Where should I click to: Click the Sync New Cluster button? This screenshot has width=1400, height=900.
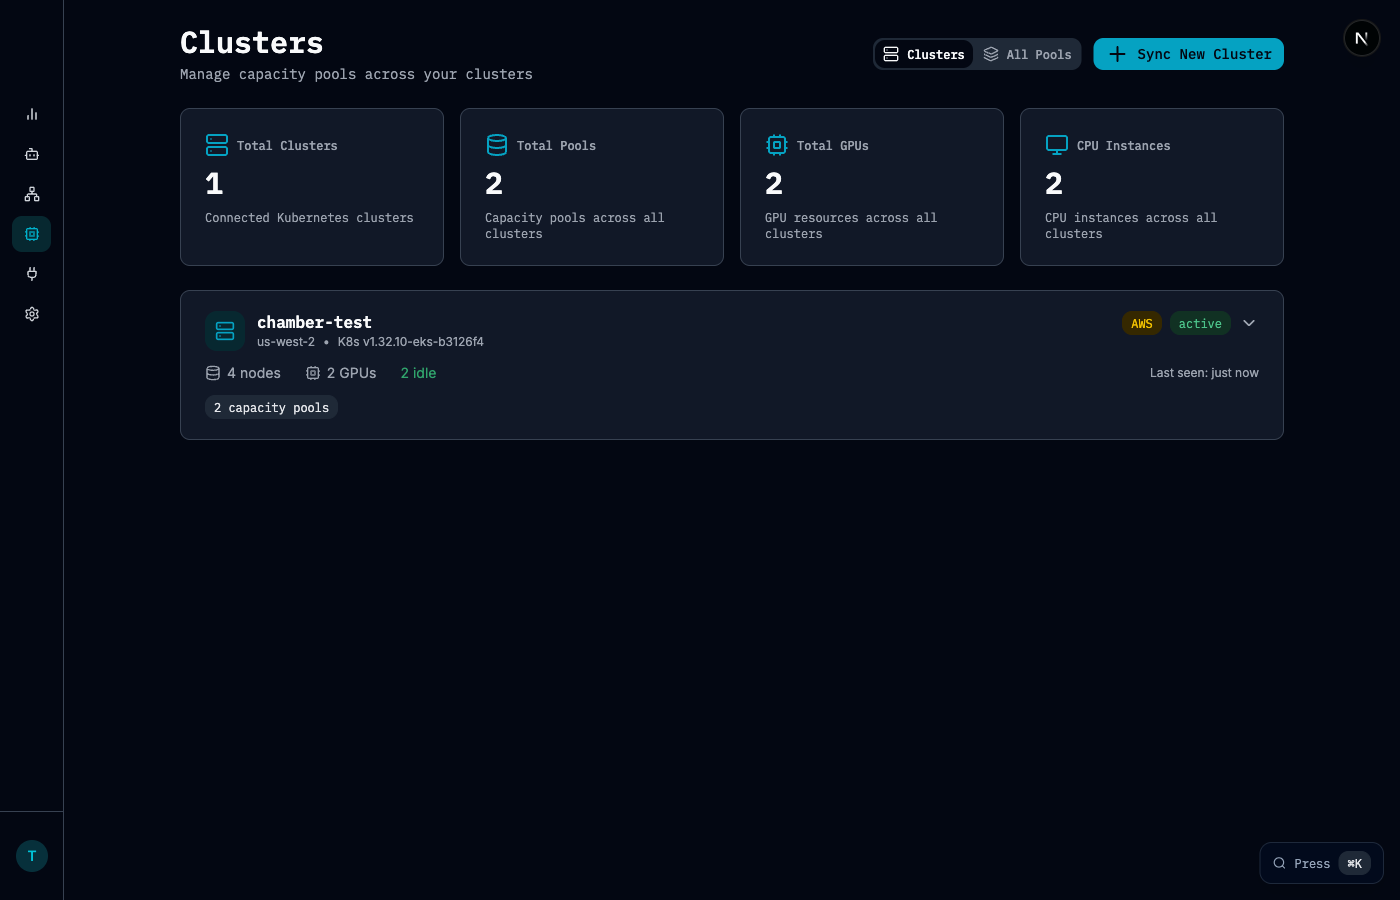(x=1188, y=54)
